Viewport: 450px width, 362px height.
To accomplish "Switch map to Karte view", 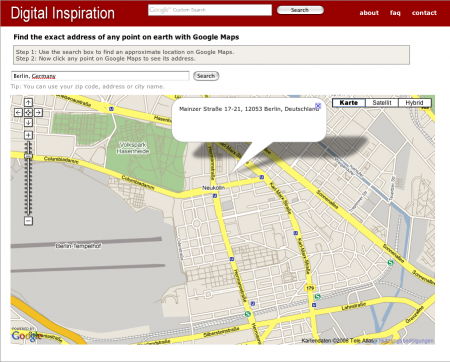I will [349, 103].
